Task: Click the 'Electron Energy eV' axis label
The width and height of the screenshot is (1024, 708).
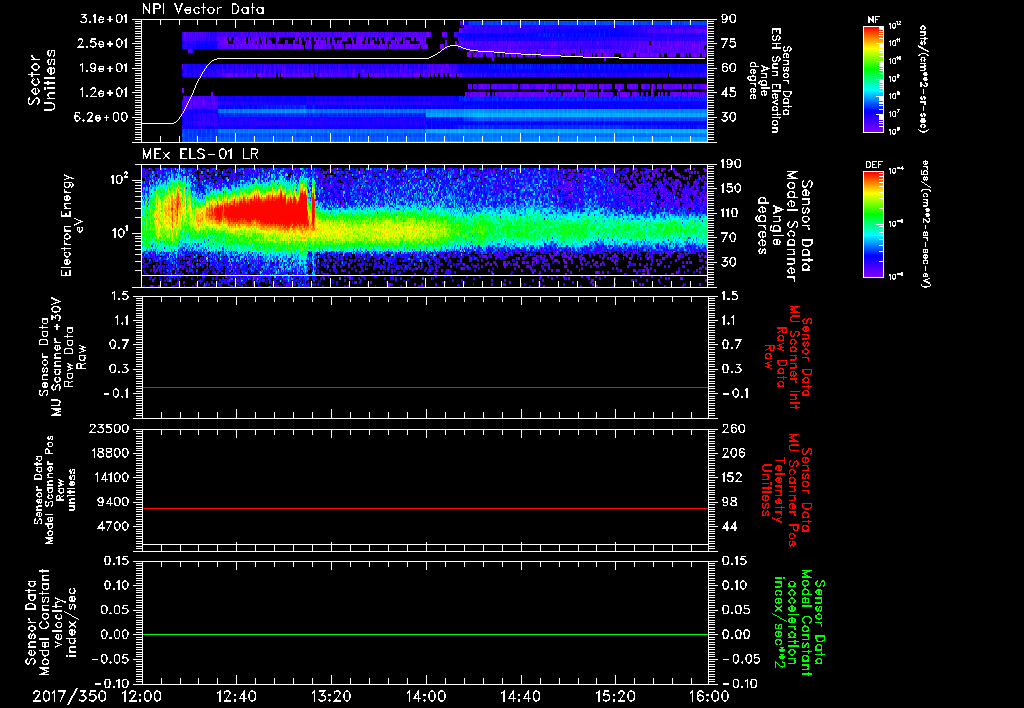Action: pos(73,225)
